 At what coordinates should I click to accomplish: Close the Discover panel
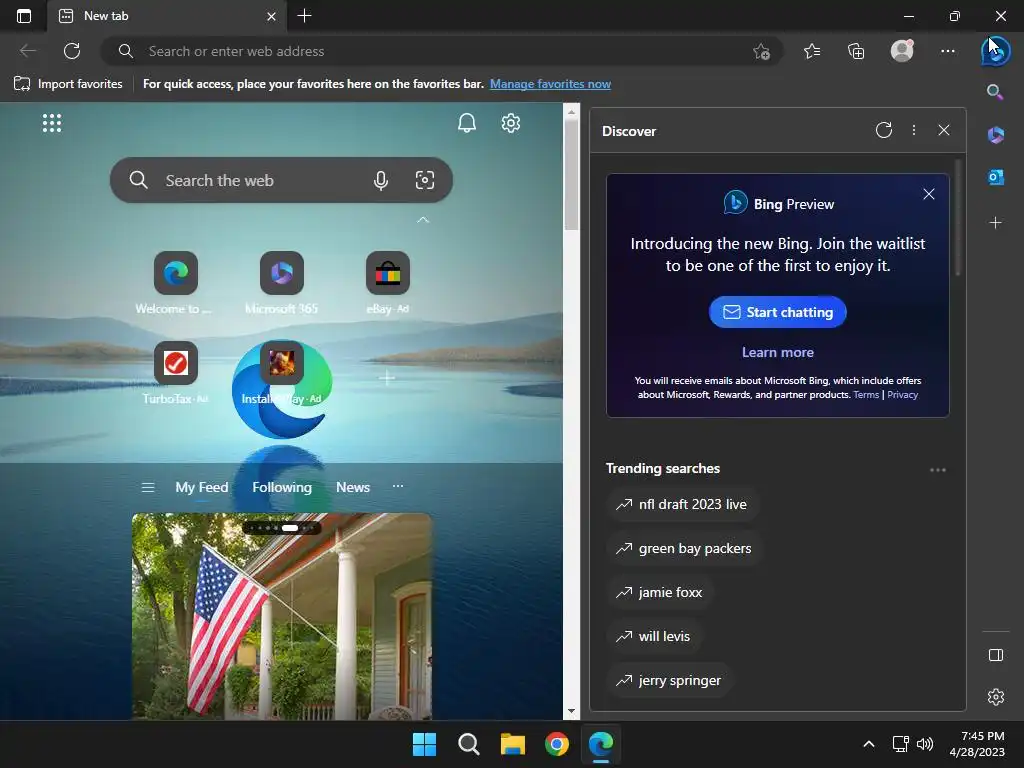944,130
